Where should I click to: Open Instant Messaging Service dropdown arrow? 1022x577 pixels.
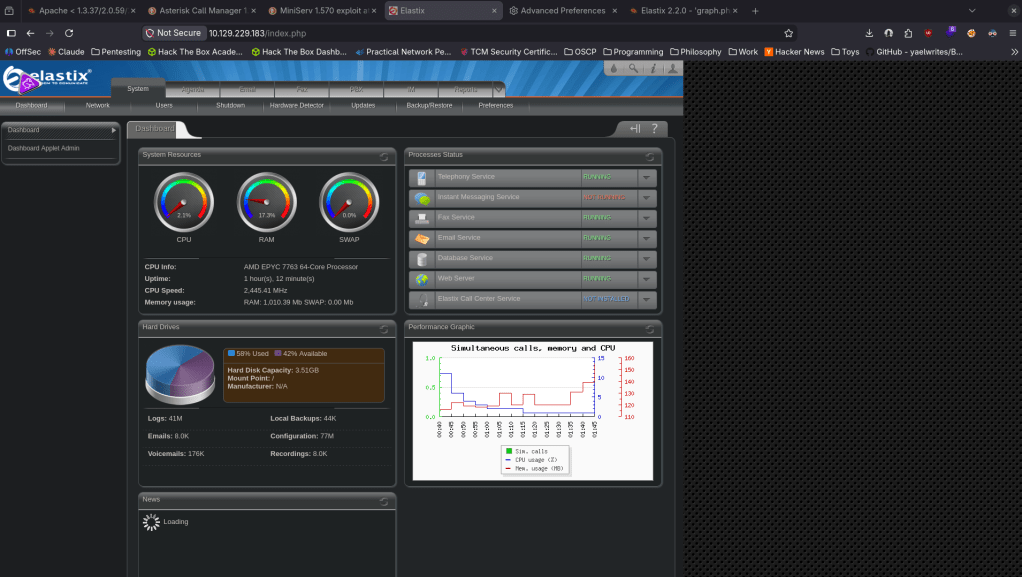[x=647, y=197]
